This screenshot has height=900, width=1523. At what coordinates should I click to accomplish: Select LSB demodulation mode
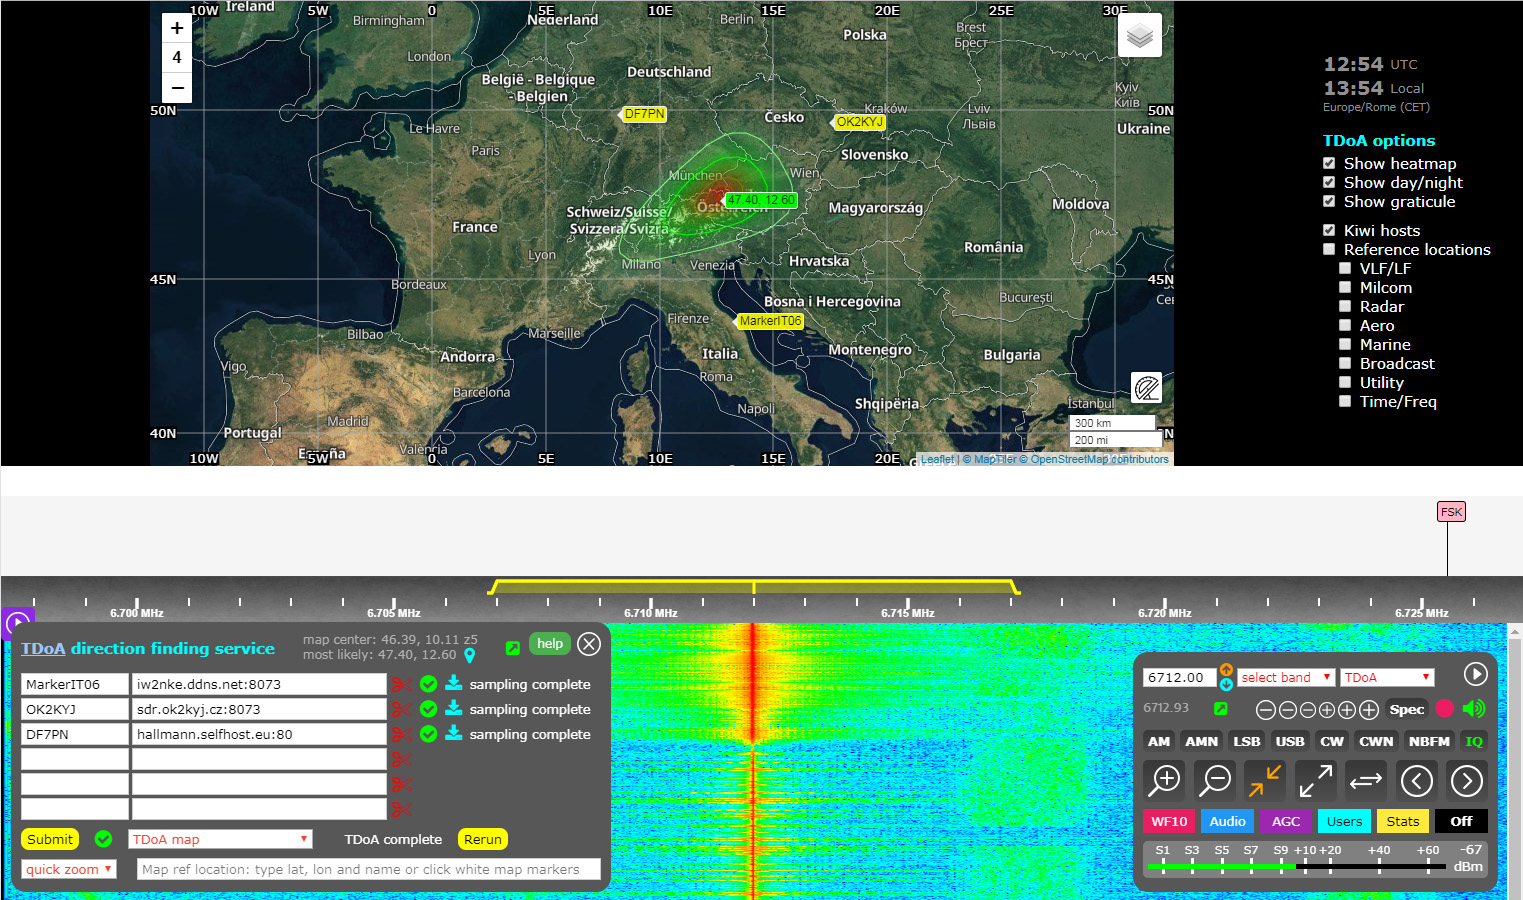pos(1246,741)
